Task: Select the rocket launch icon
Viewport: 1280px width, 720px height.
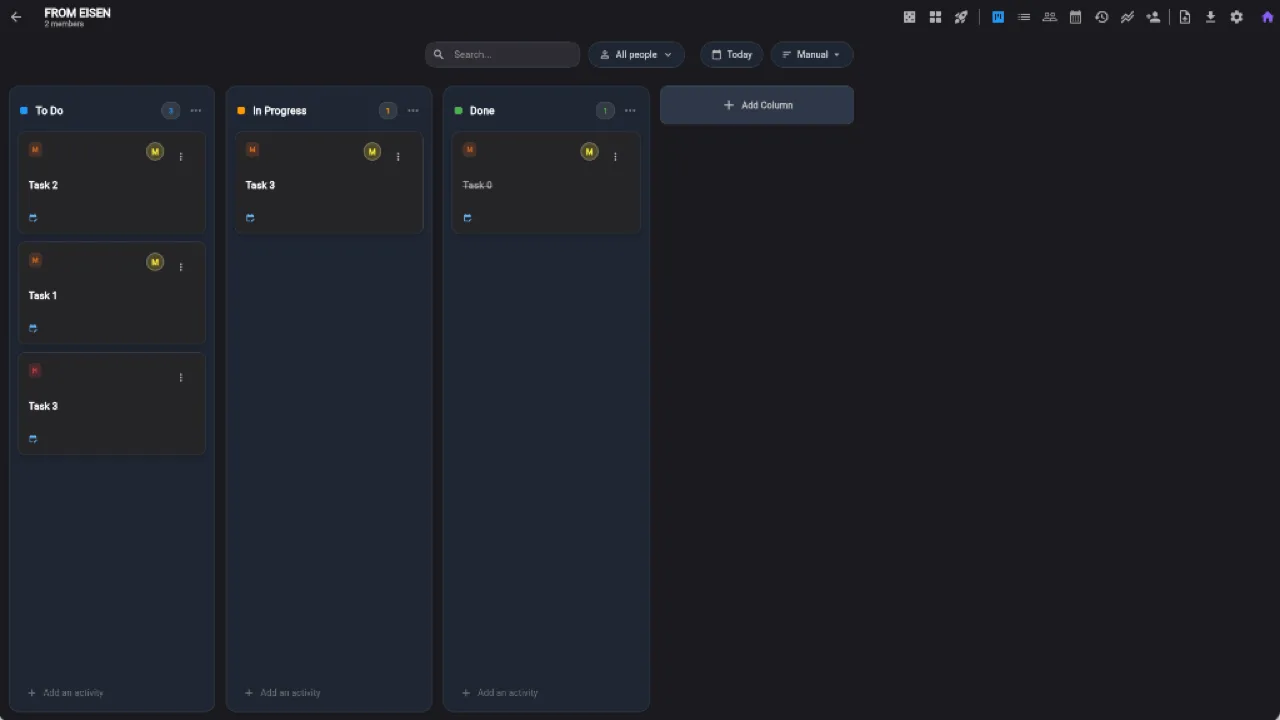Action: [x=961, y=17]
